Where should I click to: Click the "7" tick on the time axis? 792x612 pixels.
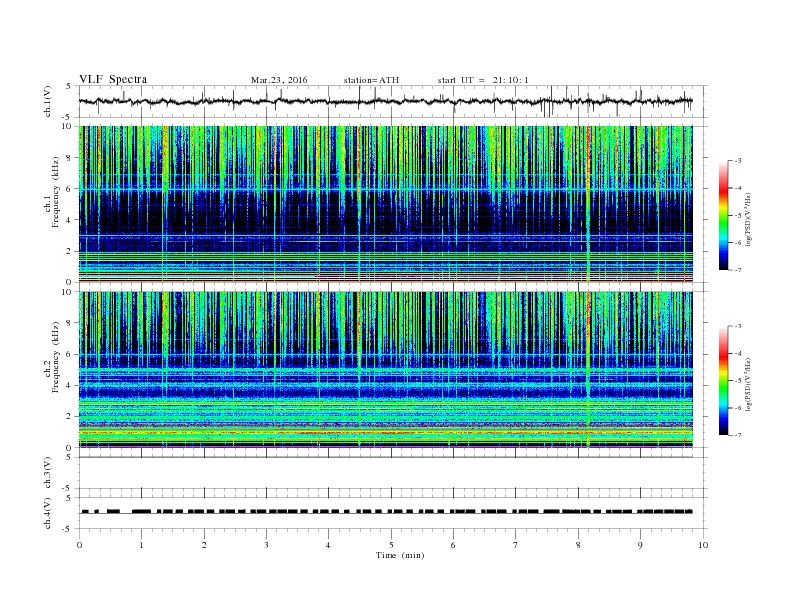(516, 545)
